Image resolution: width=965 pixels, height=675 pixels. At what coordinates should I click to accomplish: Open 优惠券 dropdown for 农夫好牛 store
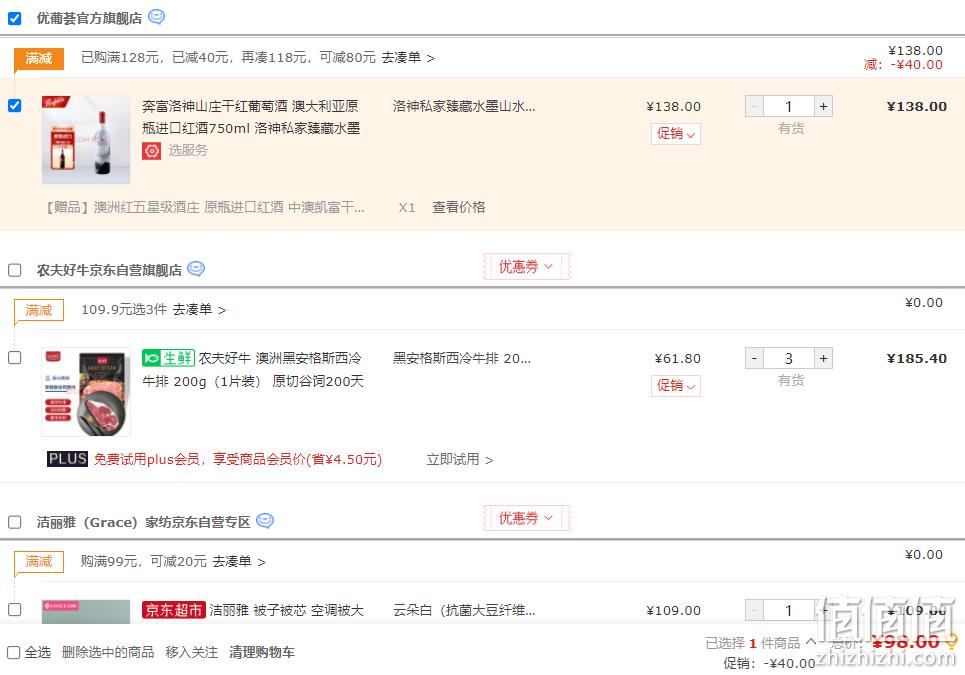(x=526, y=266)
